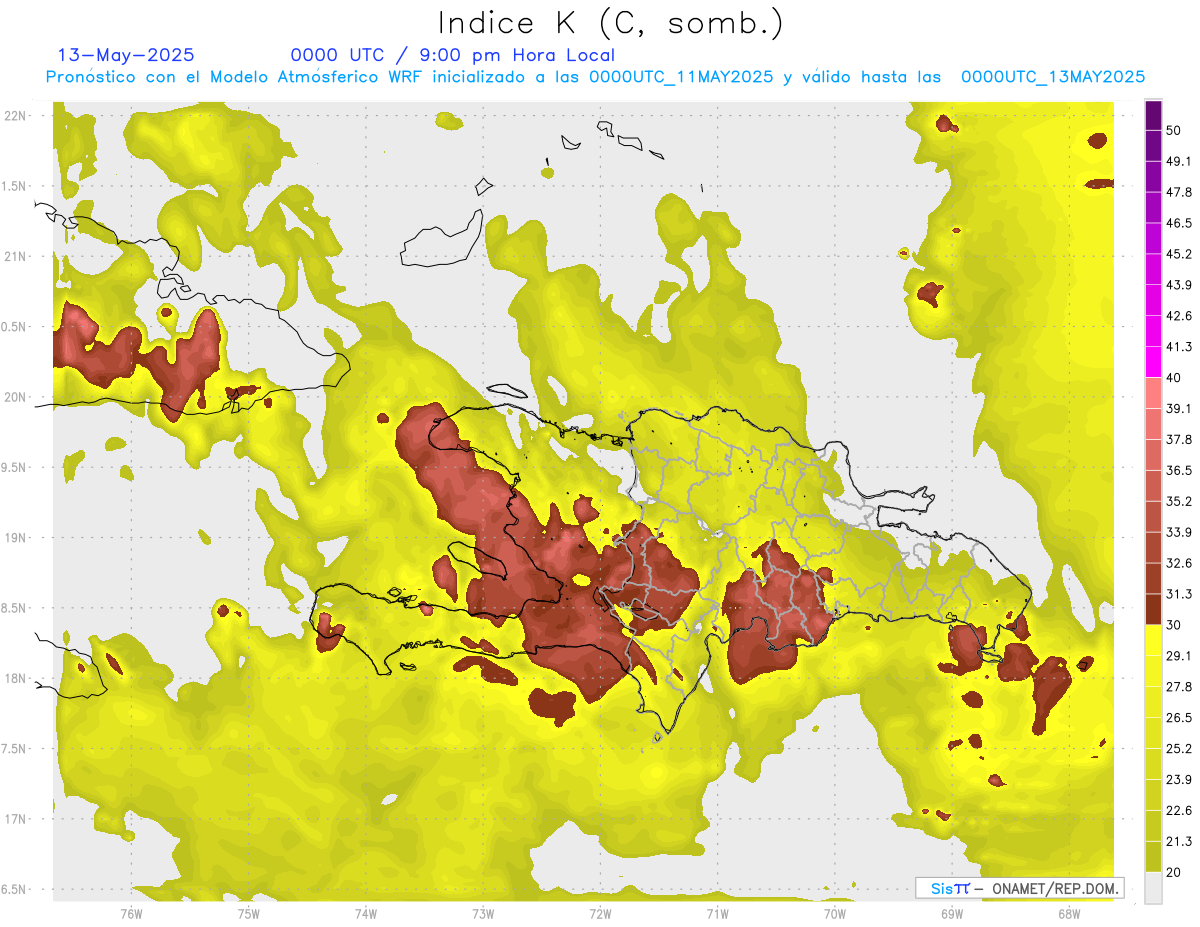Click the '75W' longitude label
This screenshot has height=927, width=1200.
(x=249, y=913)
